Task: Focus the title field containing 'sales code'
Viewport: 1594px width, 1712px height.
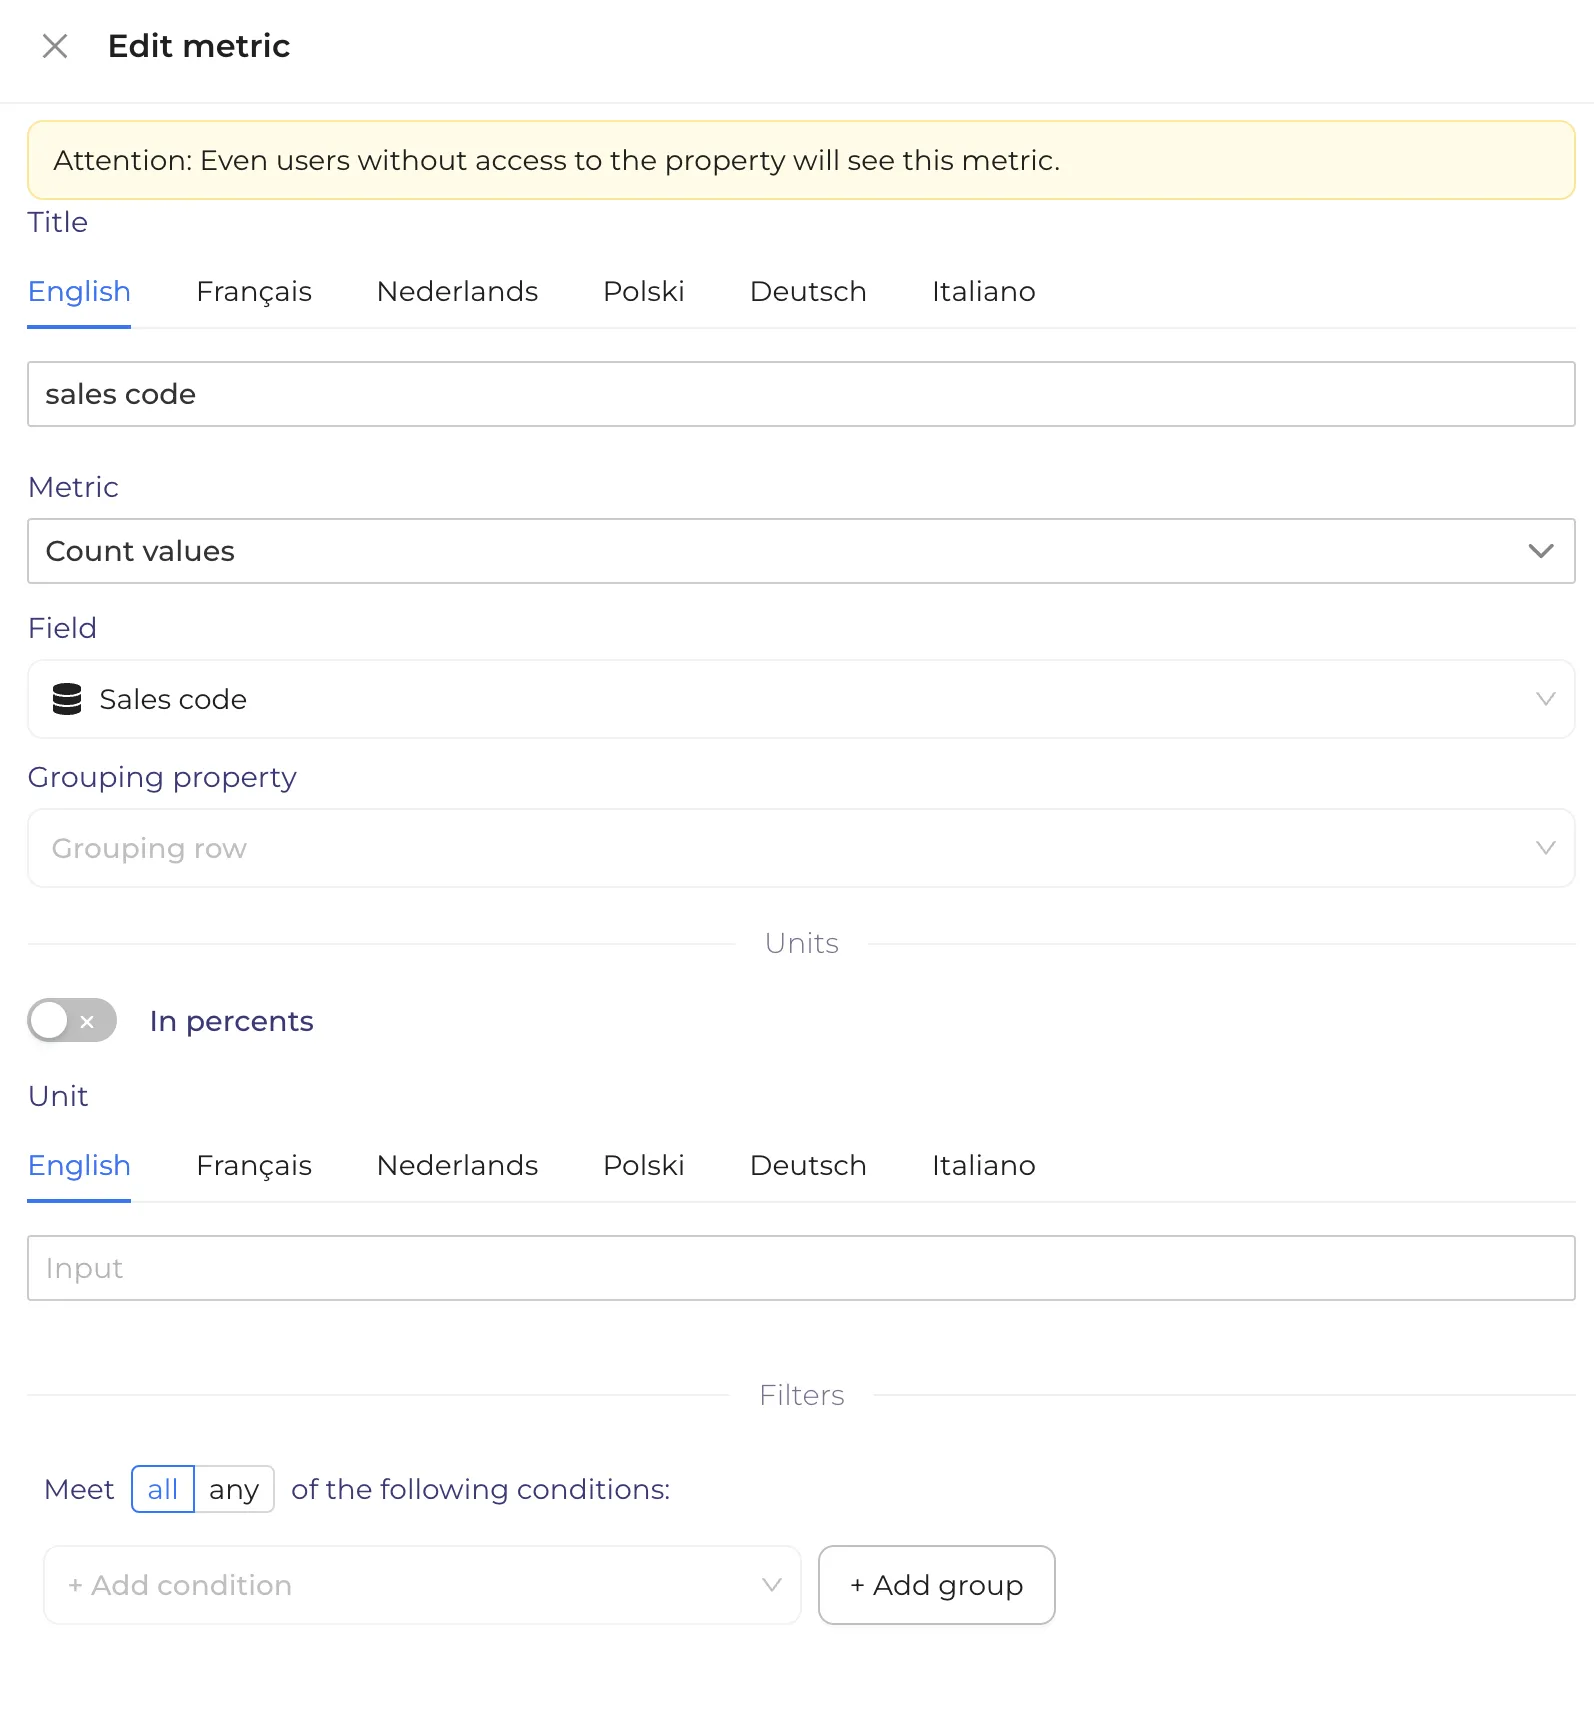Action: (x=801, y=394)
